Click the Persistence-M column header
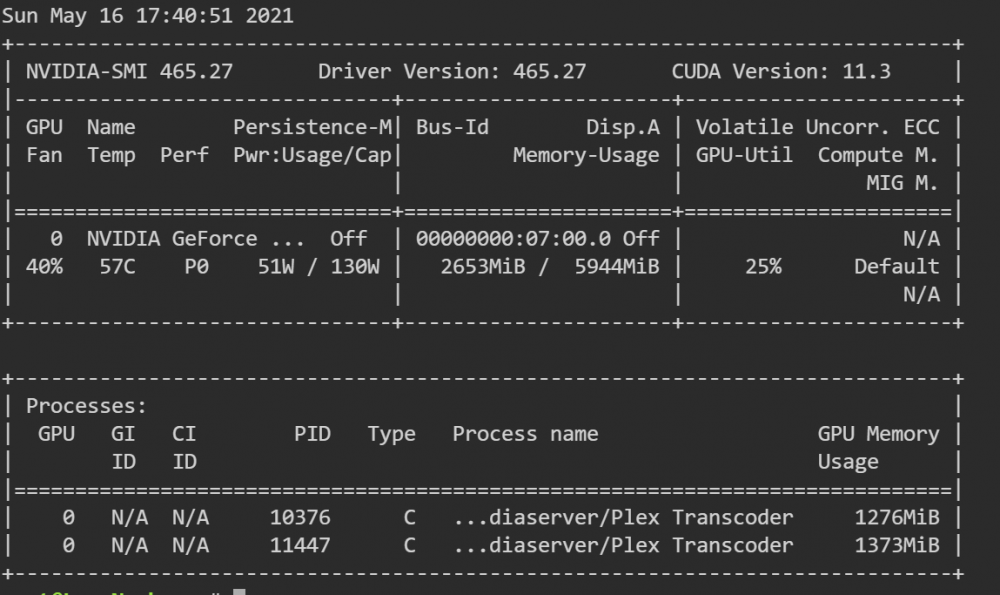The width and height of the screenshot is (1000, 595). [312, 128]
